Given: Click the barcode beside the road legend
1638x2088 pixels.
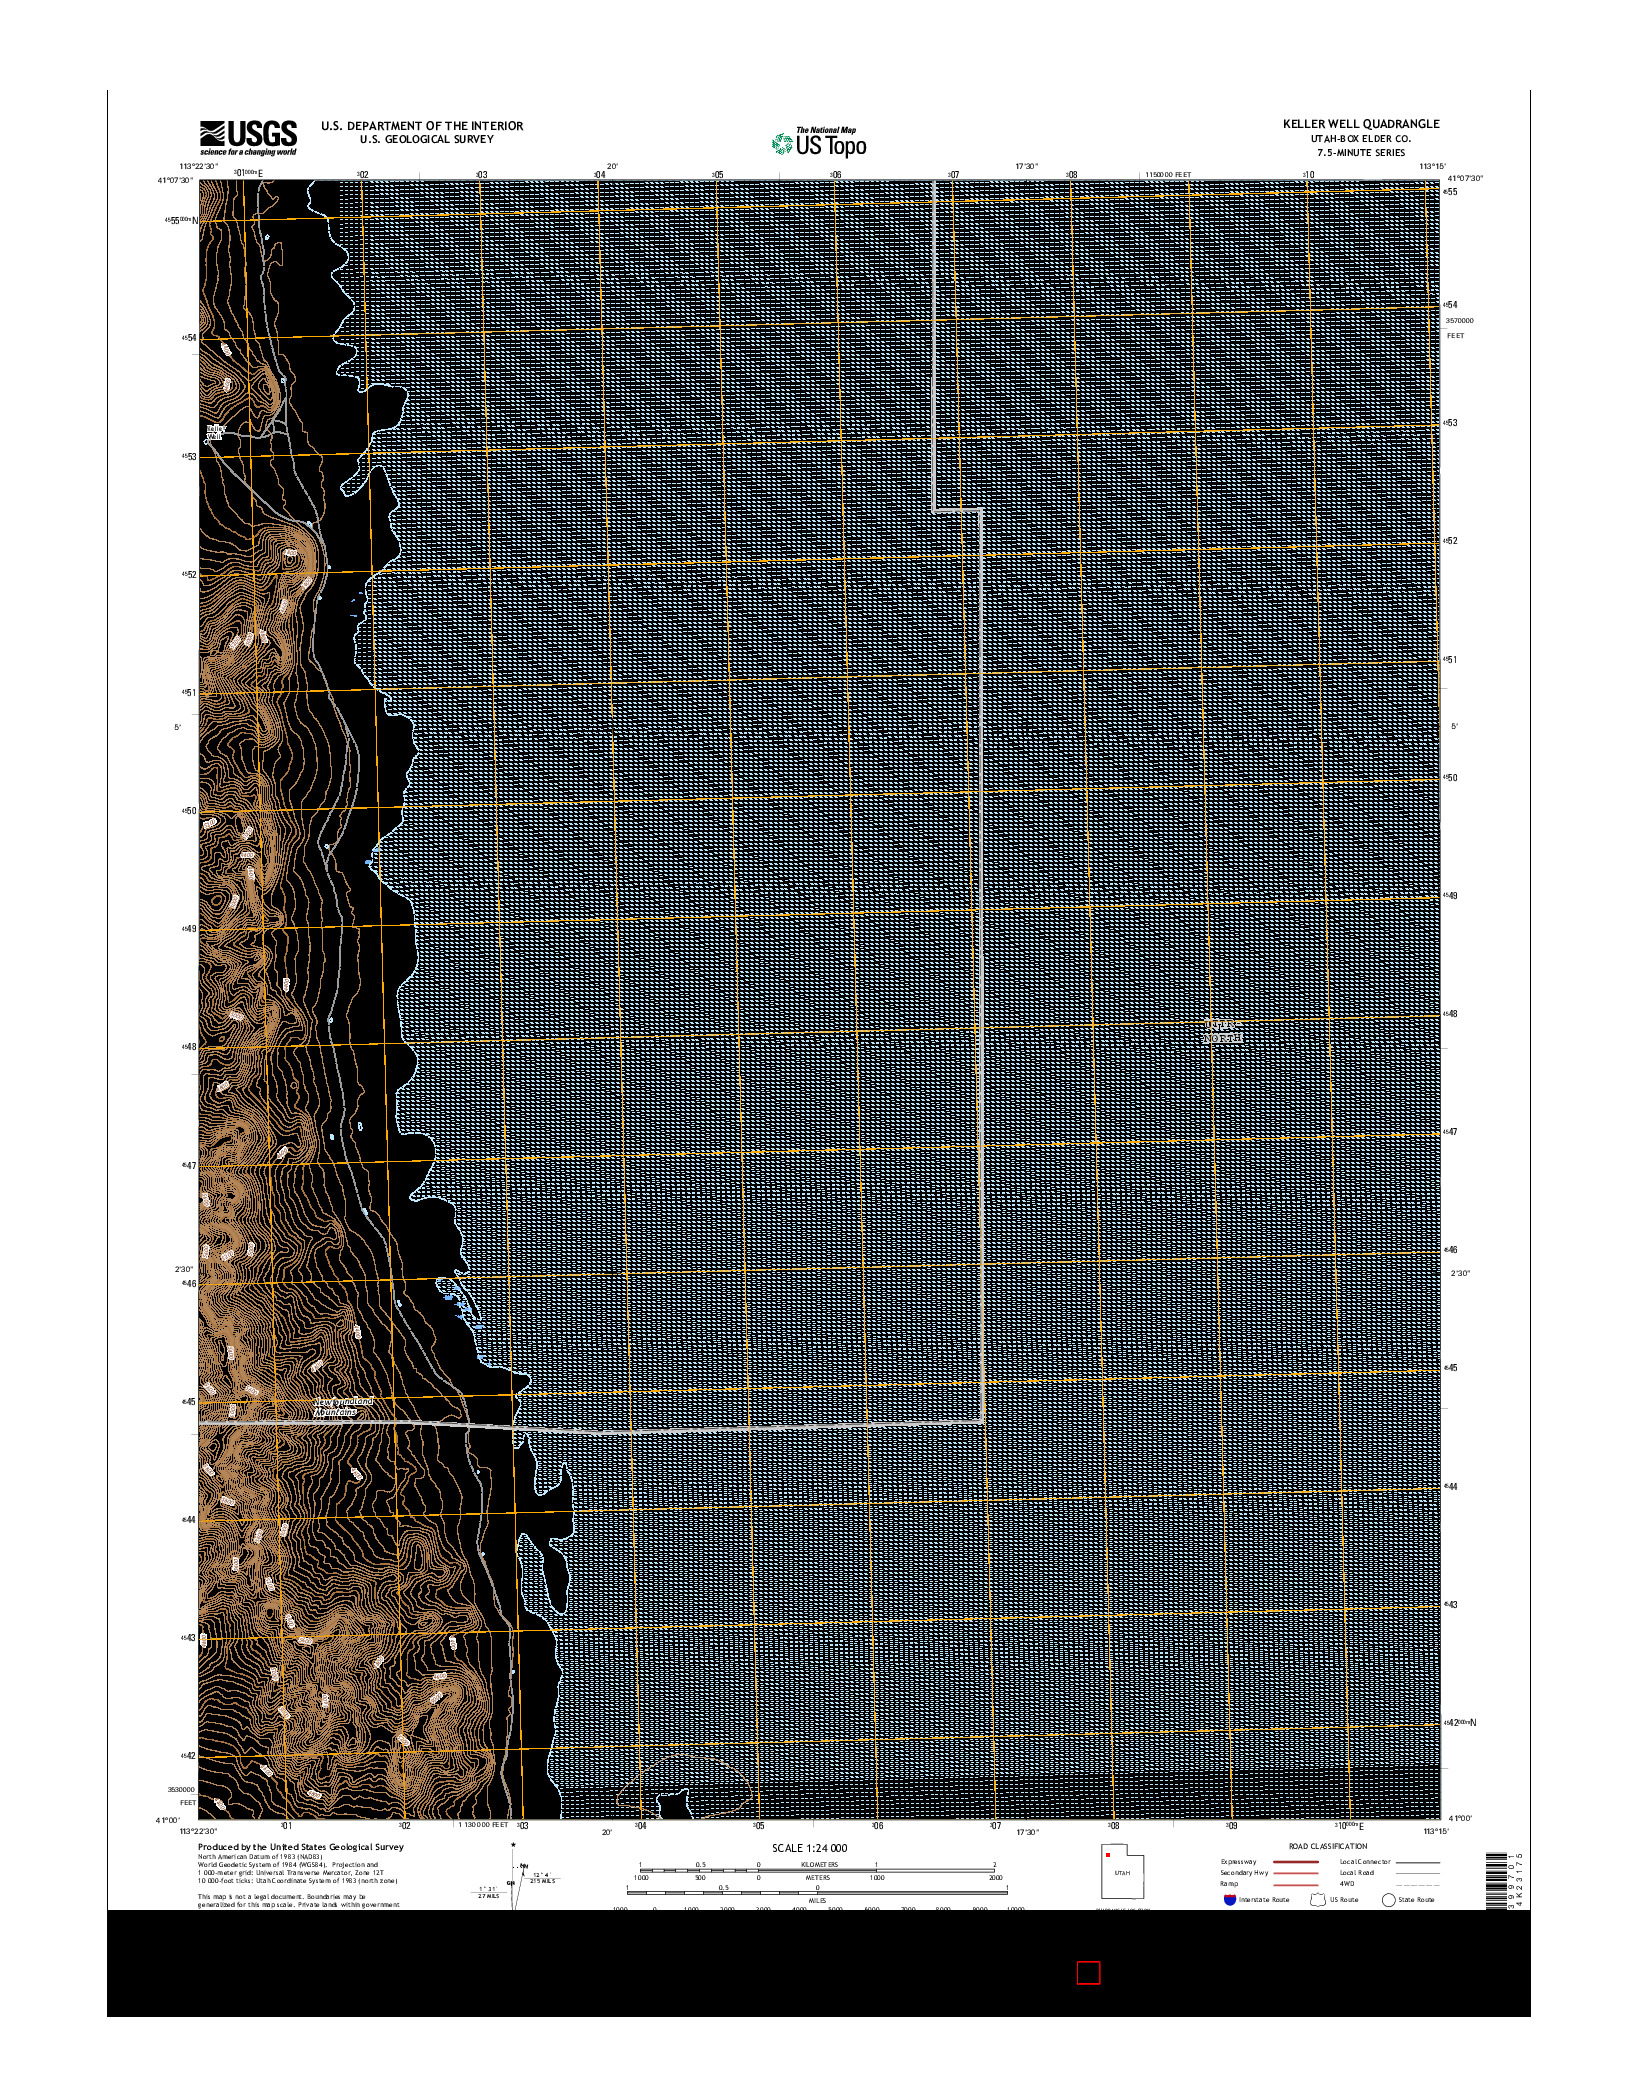Looking at the screenshot, I should [x=1495, y=1881].
